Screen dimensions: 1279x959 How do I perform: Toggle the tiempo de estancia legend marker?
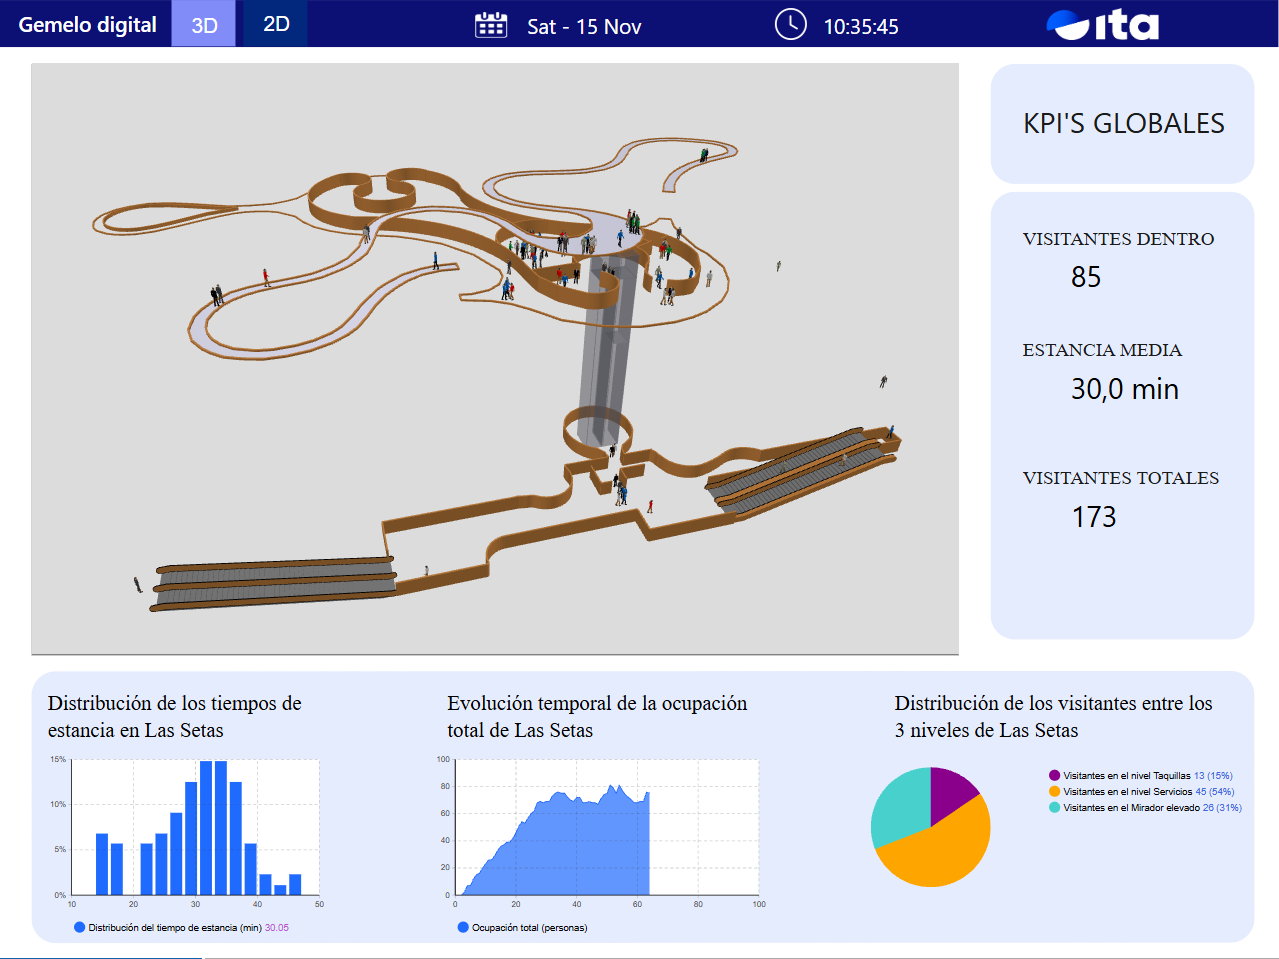80,928
